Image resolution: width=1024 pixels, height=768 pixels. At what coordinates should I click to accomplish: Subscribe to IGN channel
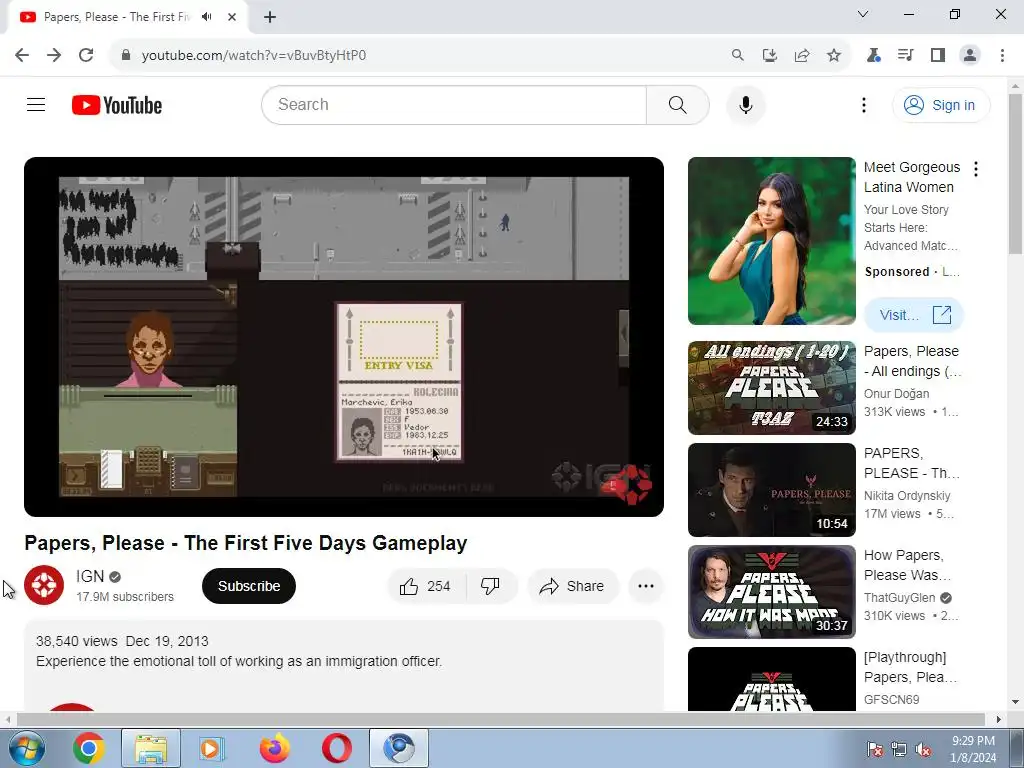click(249, 586)
